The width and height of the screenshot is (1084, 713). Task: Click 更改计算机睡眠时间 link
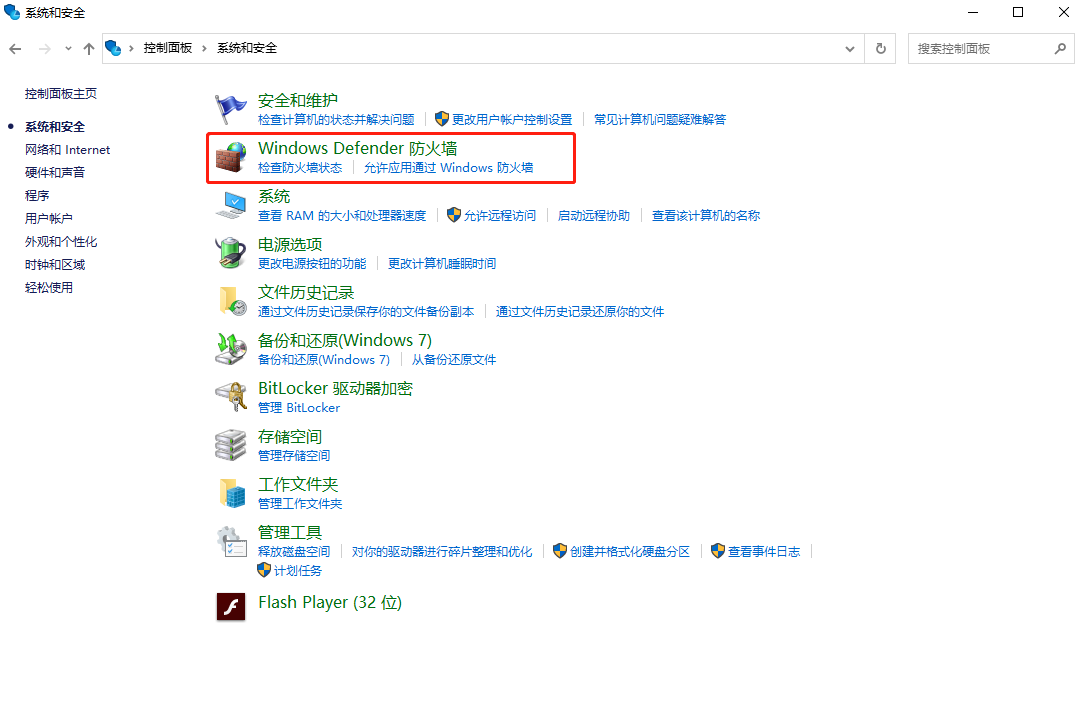click(x=442, y=263)
